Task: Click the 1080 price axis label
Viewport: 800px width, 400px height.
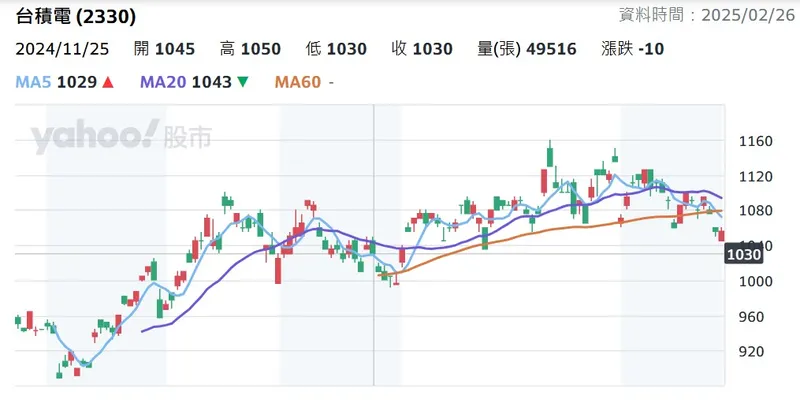Action: (x=756, y=210)
